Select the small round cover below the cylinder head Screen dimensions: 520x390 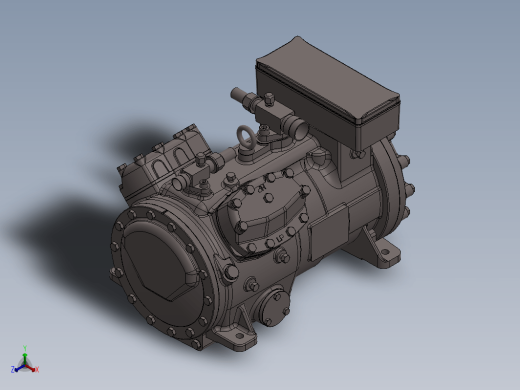pos(273,308)
